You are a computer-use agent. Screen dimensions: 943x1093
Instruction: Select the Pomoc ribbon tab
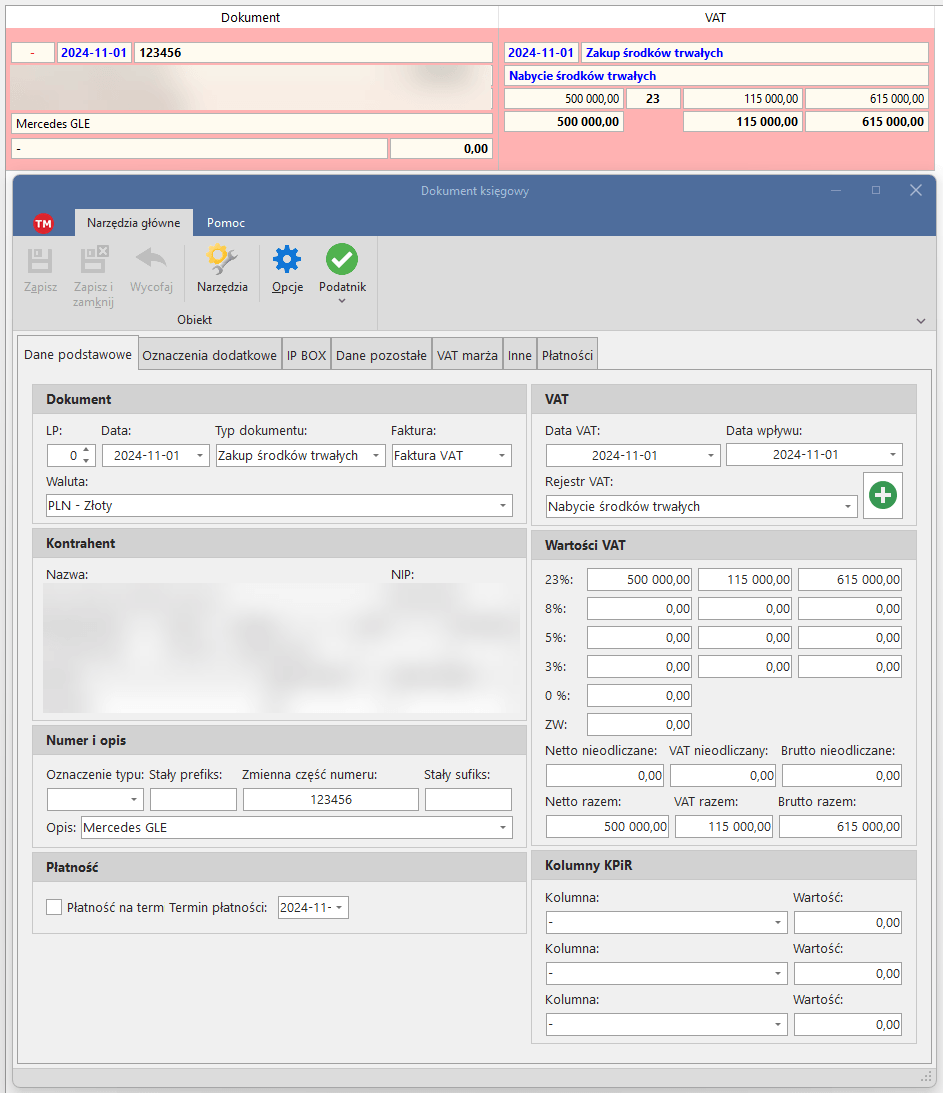(226, 223)
